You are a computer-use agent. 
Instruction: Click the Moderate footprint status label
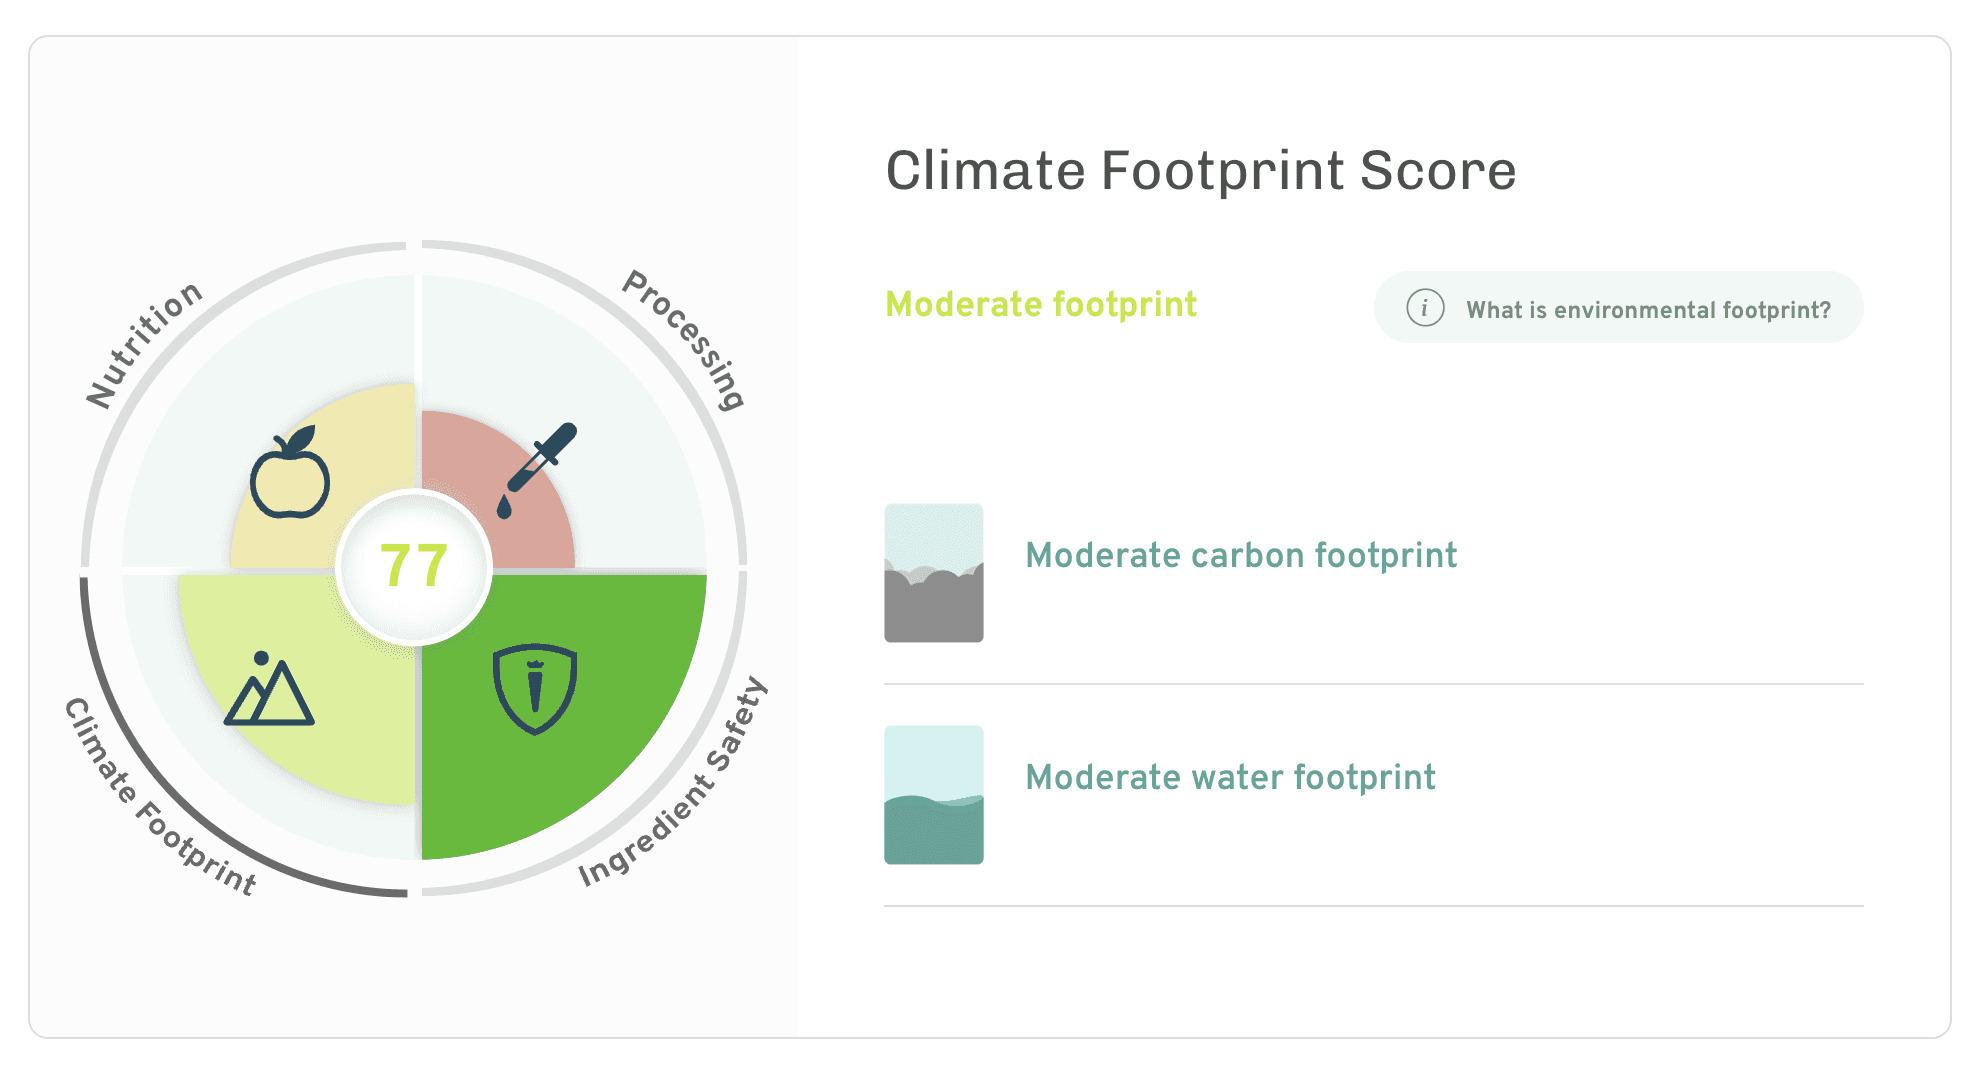click(1040, 304)
